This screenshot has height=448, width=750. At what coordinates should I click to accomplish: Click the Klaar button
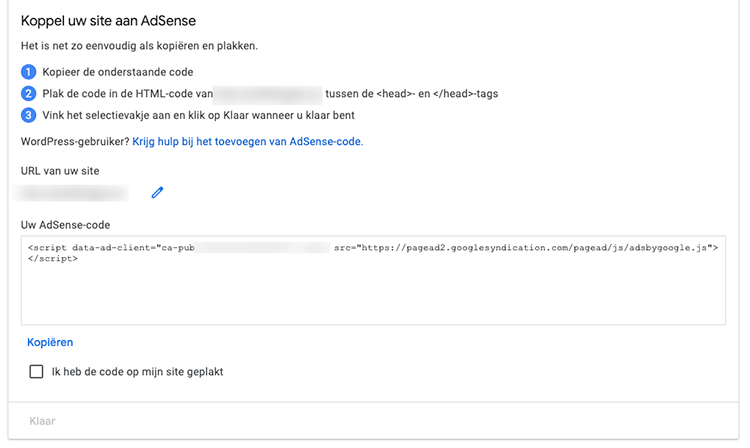pyautogui.click(x=43, y=421)
